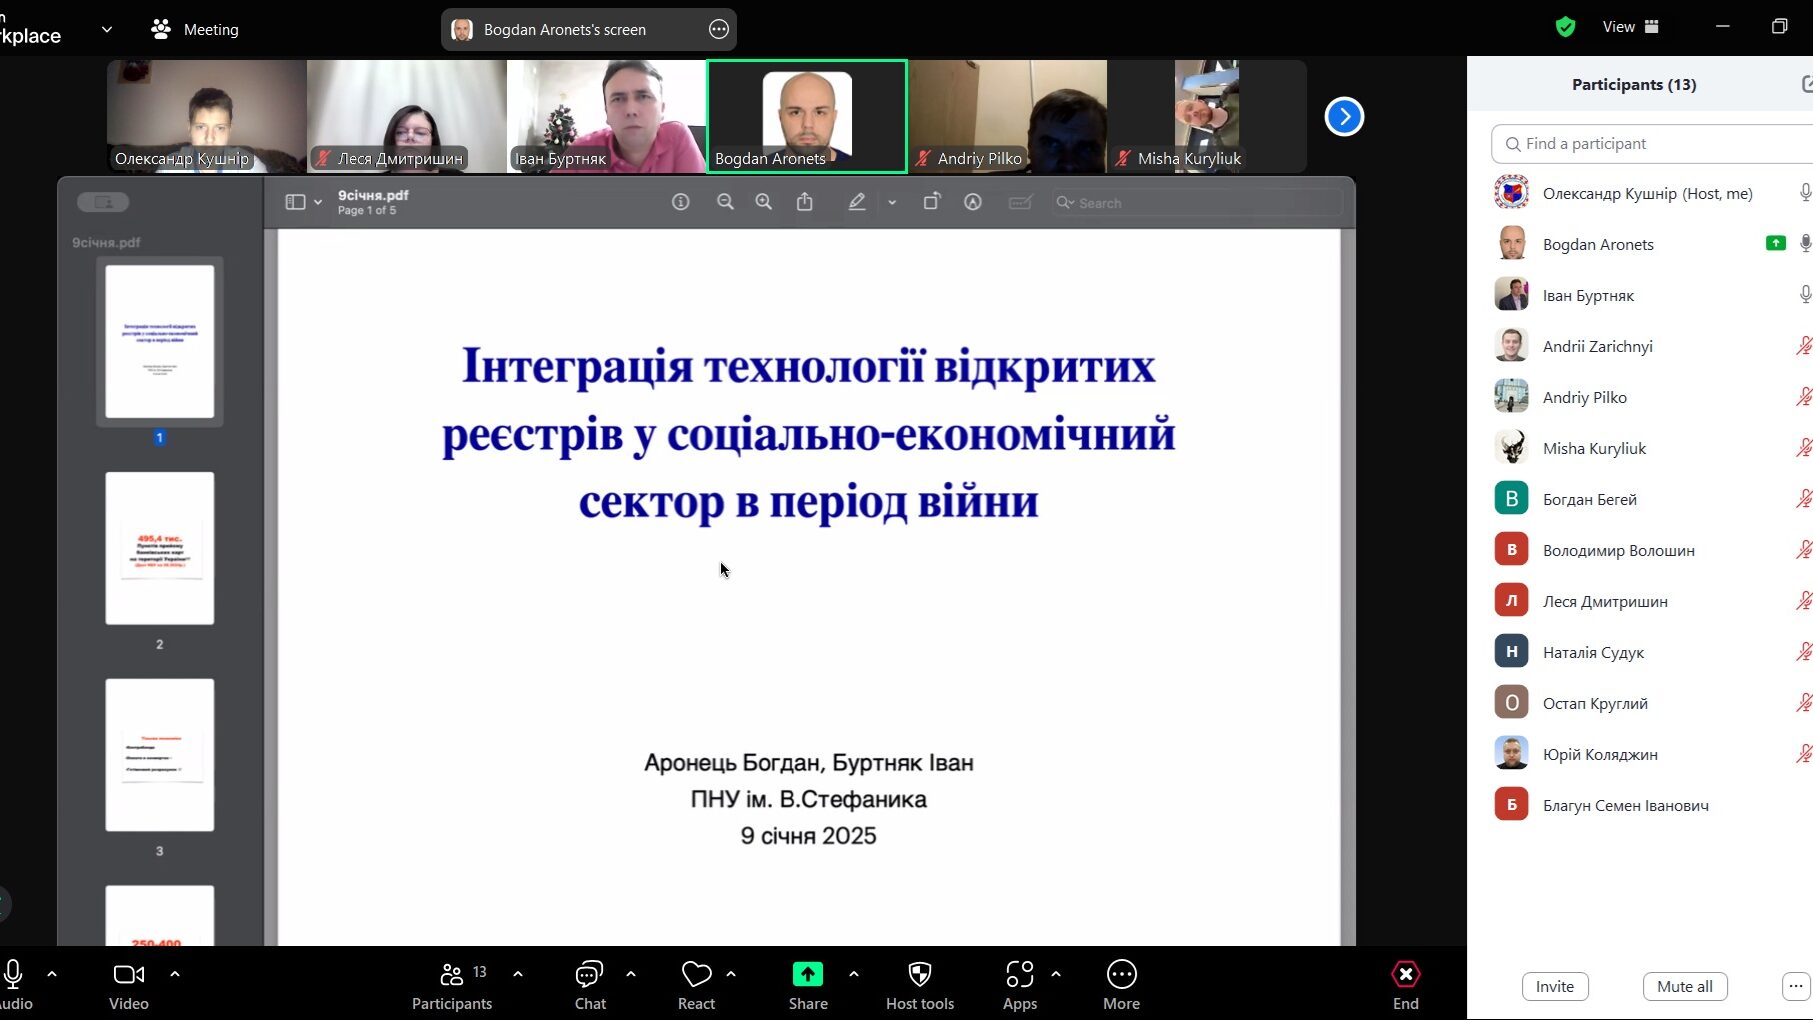This screenshot has height=1020, width=1813.
Task: Click the red End meeting icon
Action: [x=1405, y=974]
